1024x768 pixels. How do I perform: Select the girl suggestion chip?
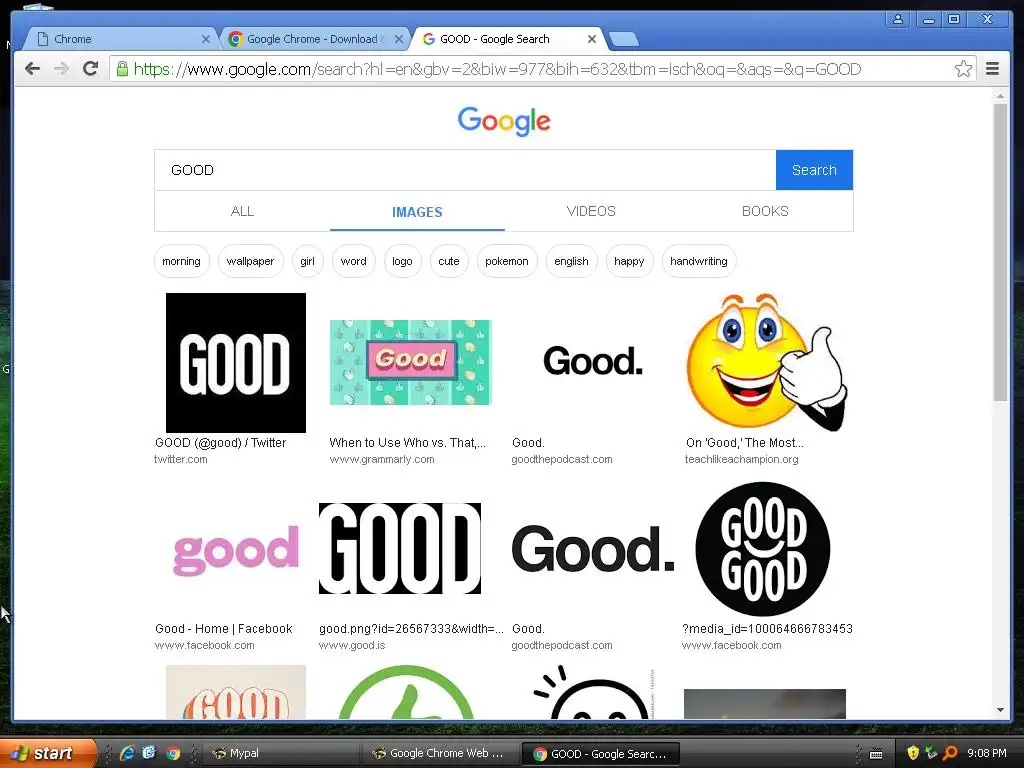coord(308,261)
